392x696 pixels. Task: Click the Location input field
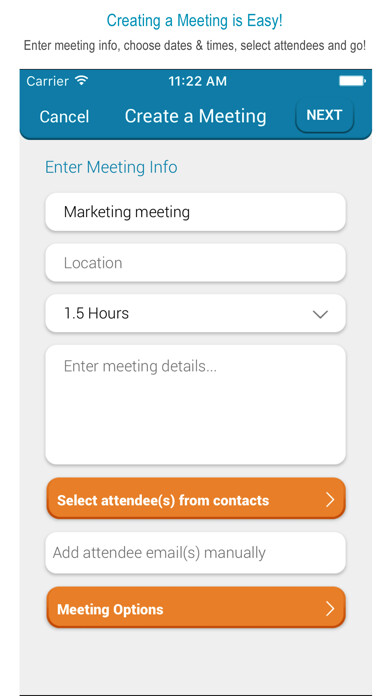click(195, 263)
